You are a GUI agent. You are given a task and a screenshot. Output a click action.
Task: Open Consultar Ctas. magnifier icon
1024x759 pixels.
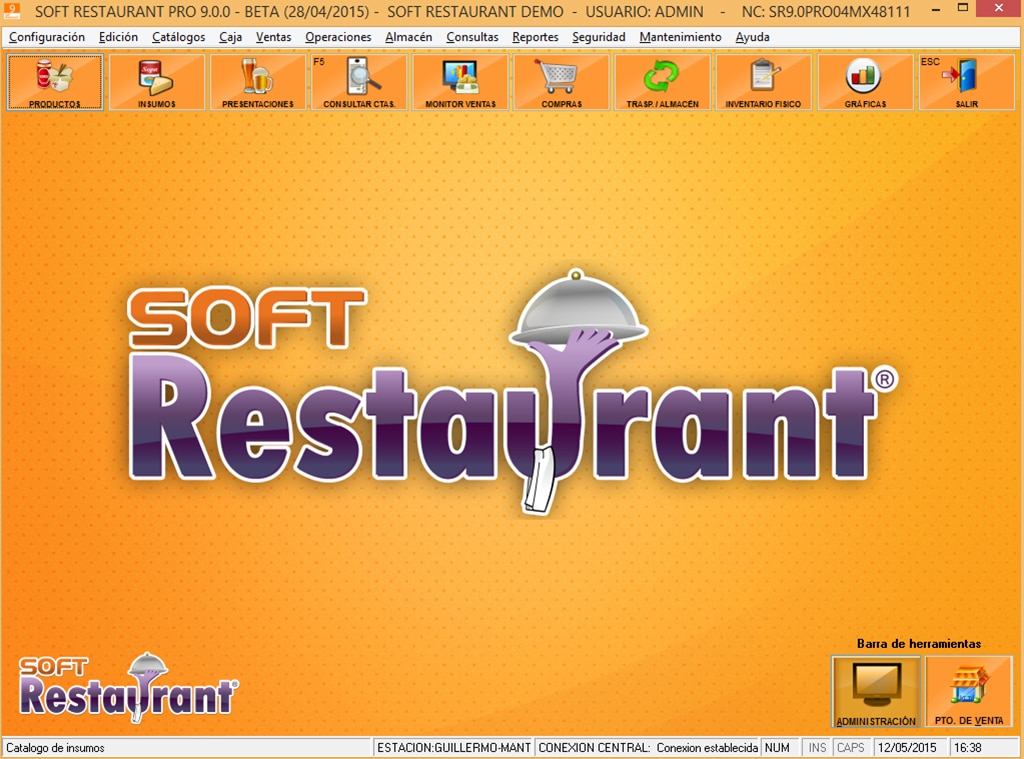(359, 82)
